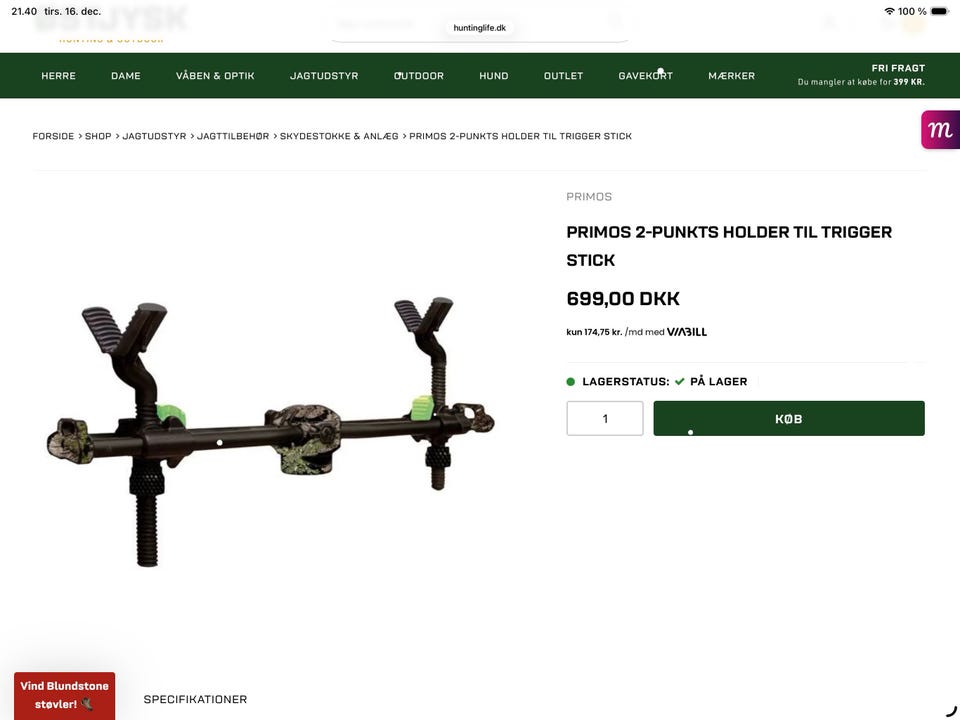The image size is (960, 720).
Task: Select the JAGTUDSTYR menu item
Action: (x=324, y=76)
